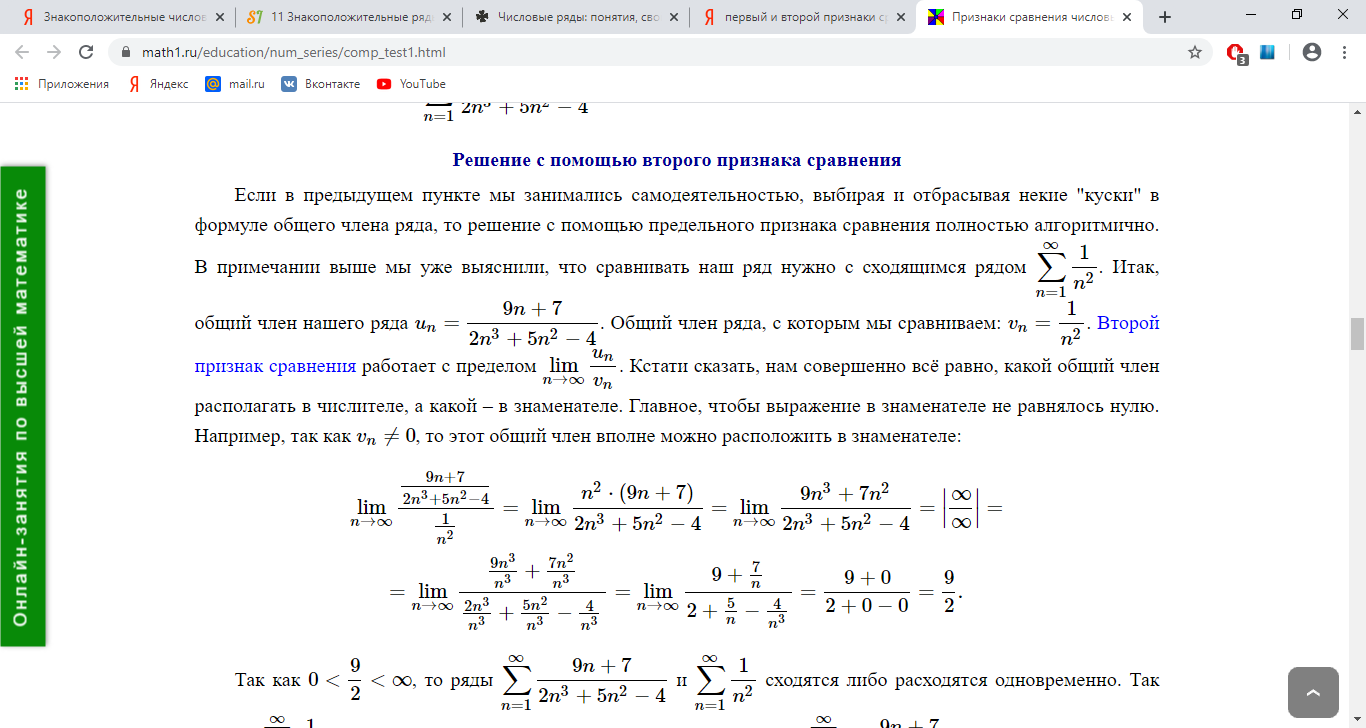Close the первый и второй признаки tab
The image size is (1366, 728).
pos(899,17)
